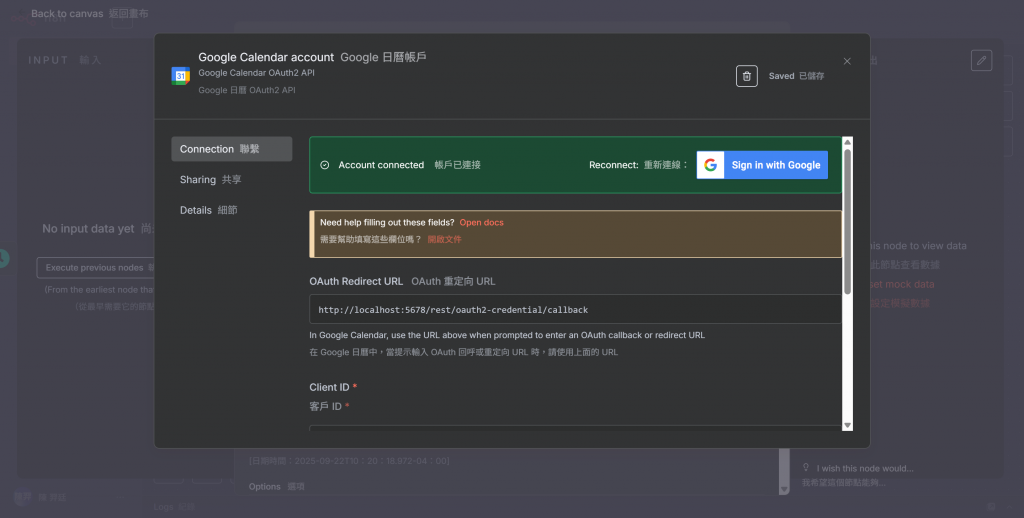The width and height of the screenshot is (1024, 518).
Task: Click the lightbulb icon beside I wish this node would
Action: [806, 468]
